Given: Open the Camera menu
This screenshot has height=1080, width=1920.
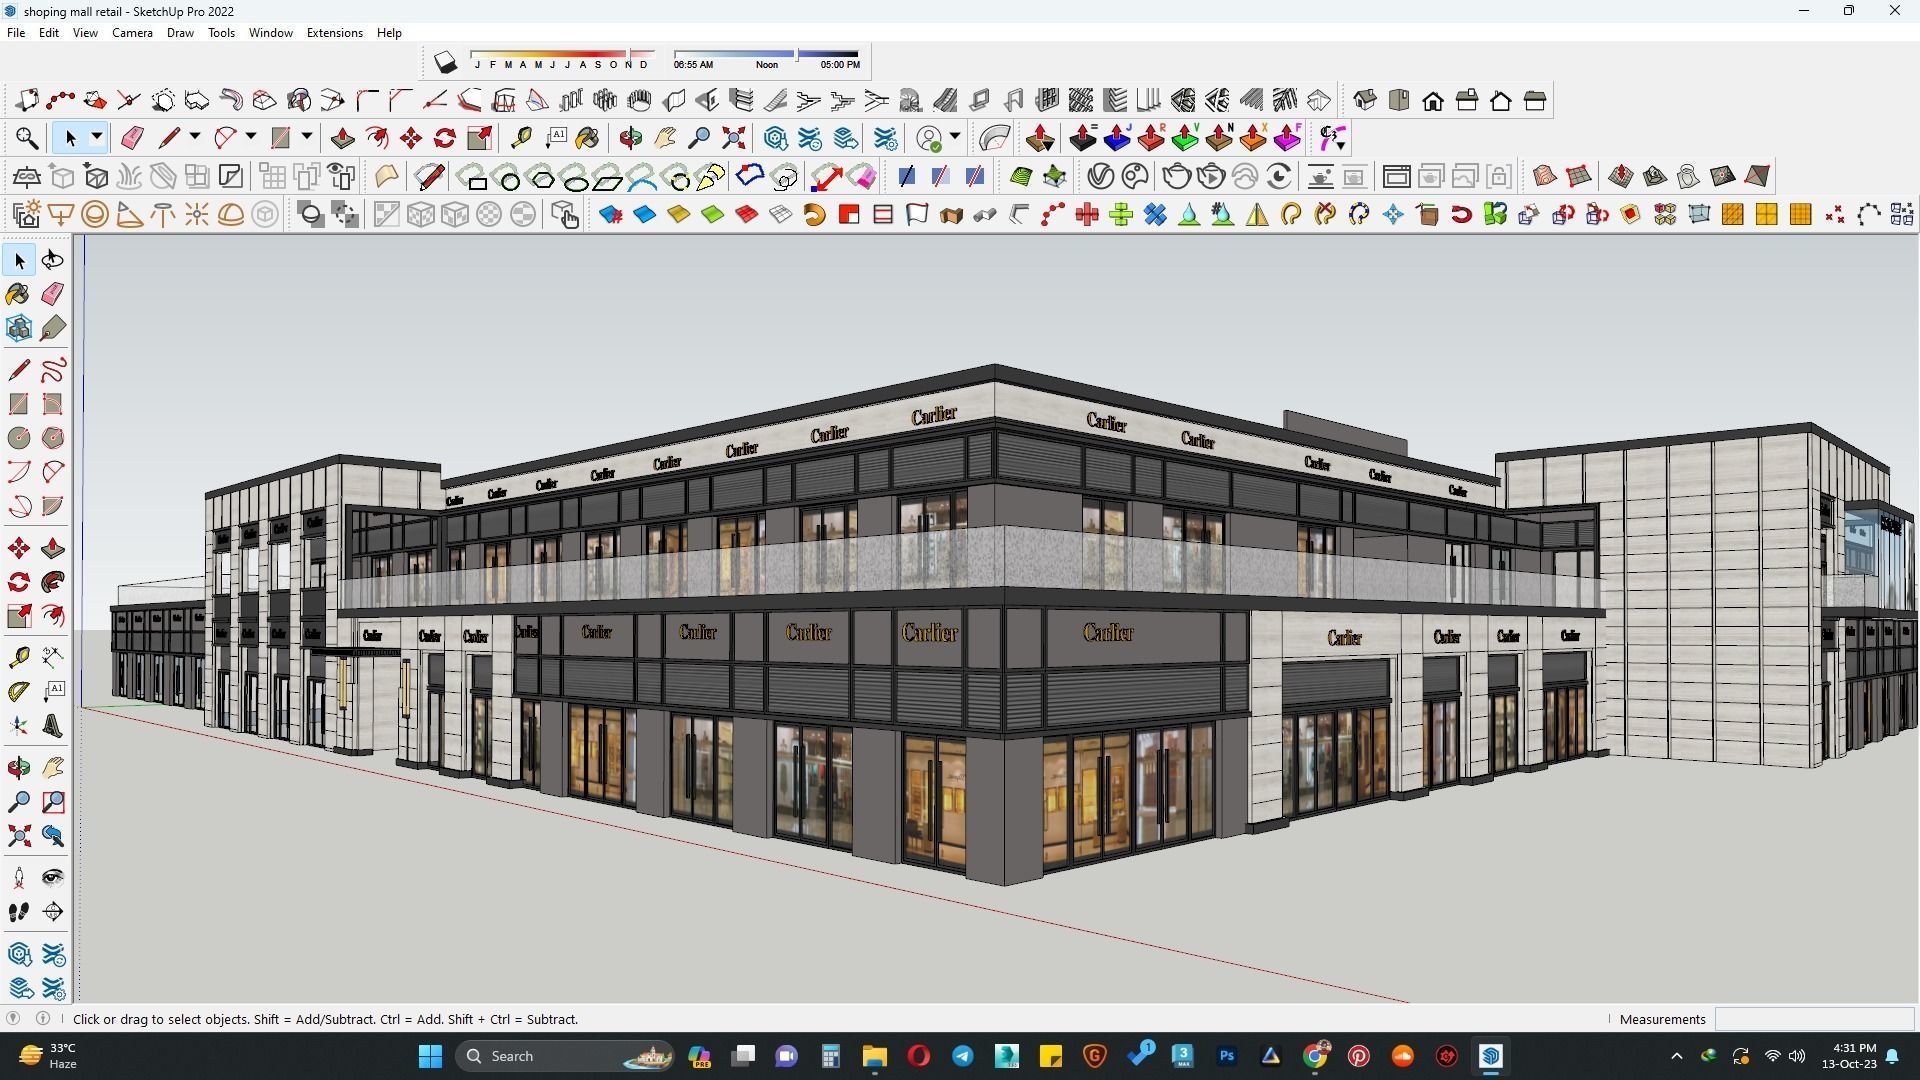Looking at the screenshot, I should pos(132,33).
